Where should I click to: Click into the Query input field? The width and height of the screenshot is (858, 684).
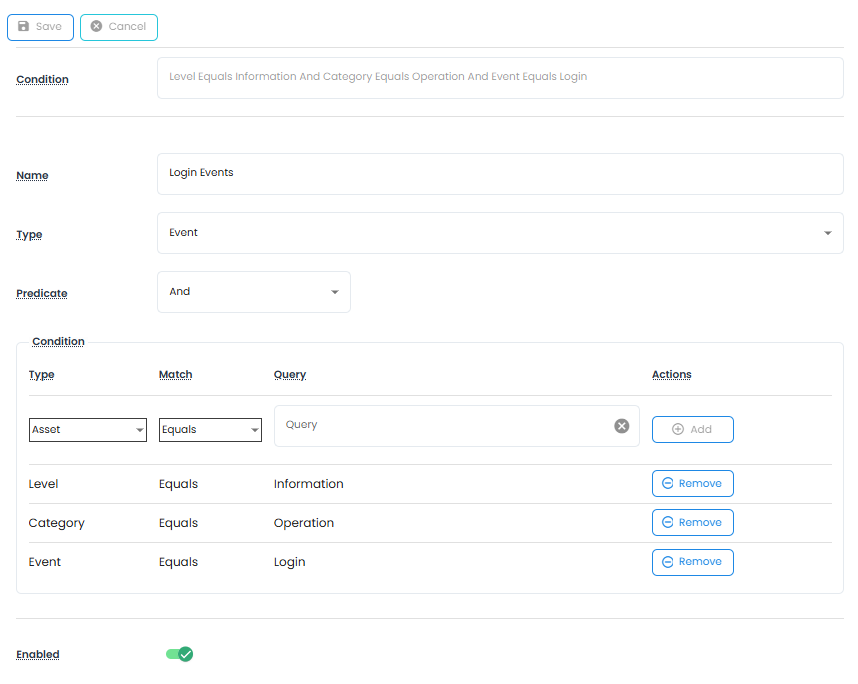[445, 426]
